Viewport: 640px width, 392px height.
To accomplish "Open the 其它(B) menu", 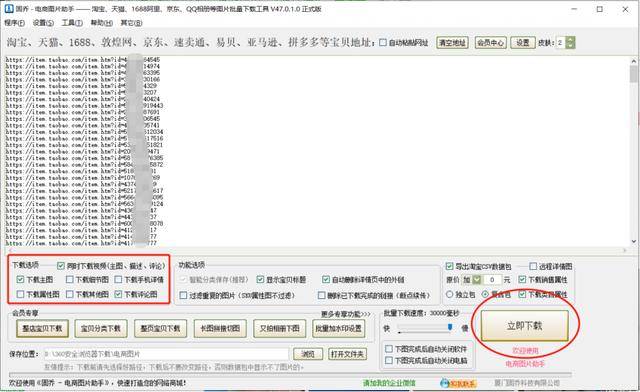I will tap(131, 23).
